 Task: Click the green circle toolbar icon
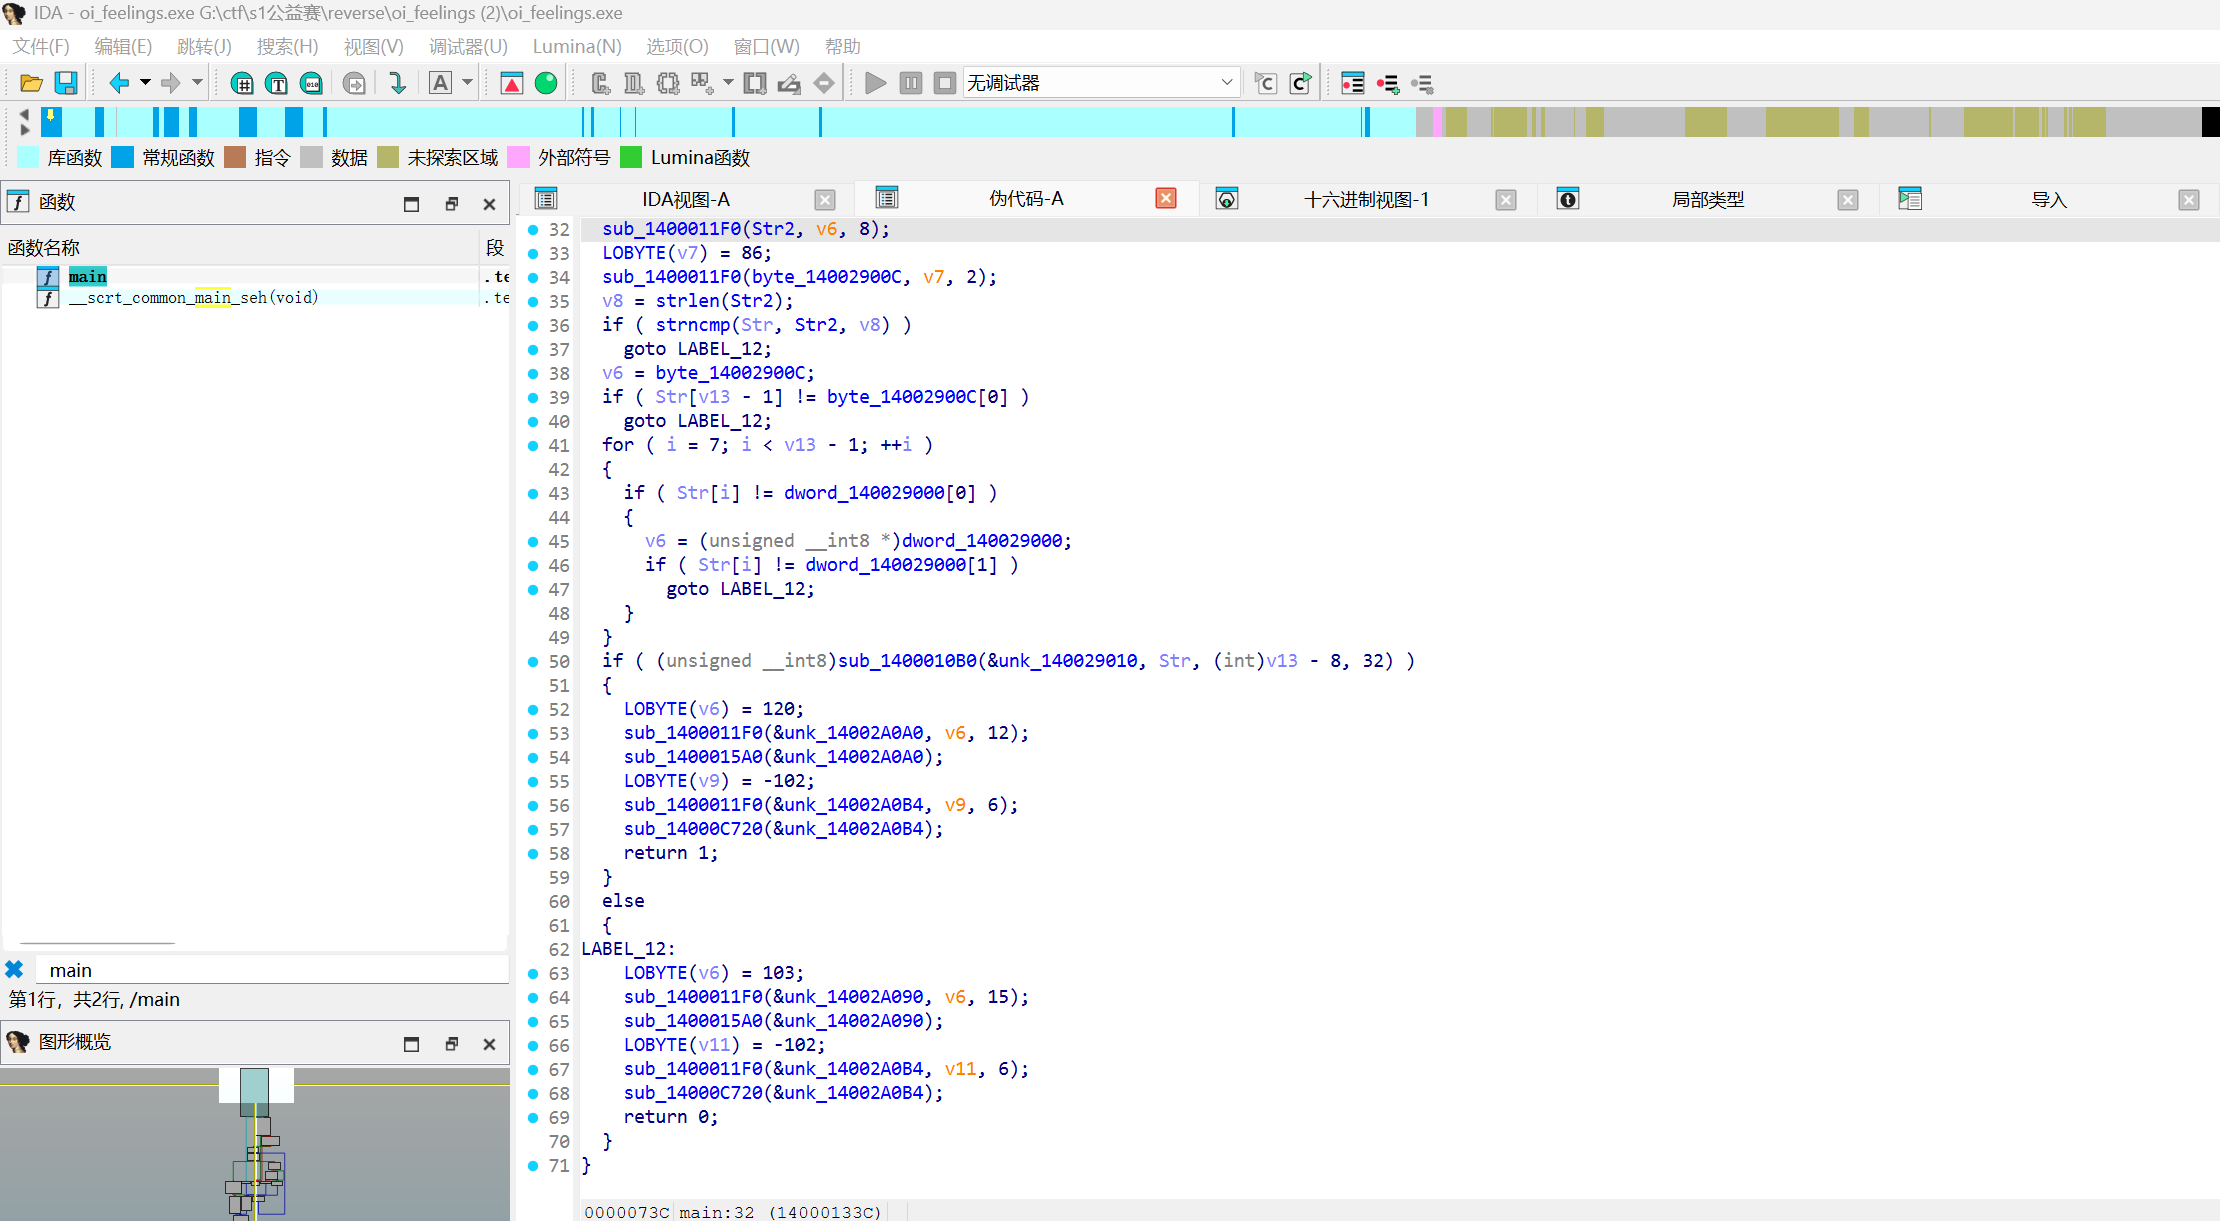546,83
